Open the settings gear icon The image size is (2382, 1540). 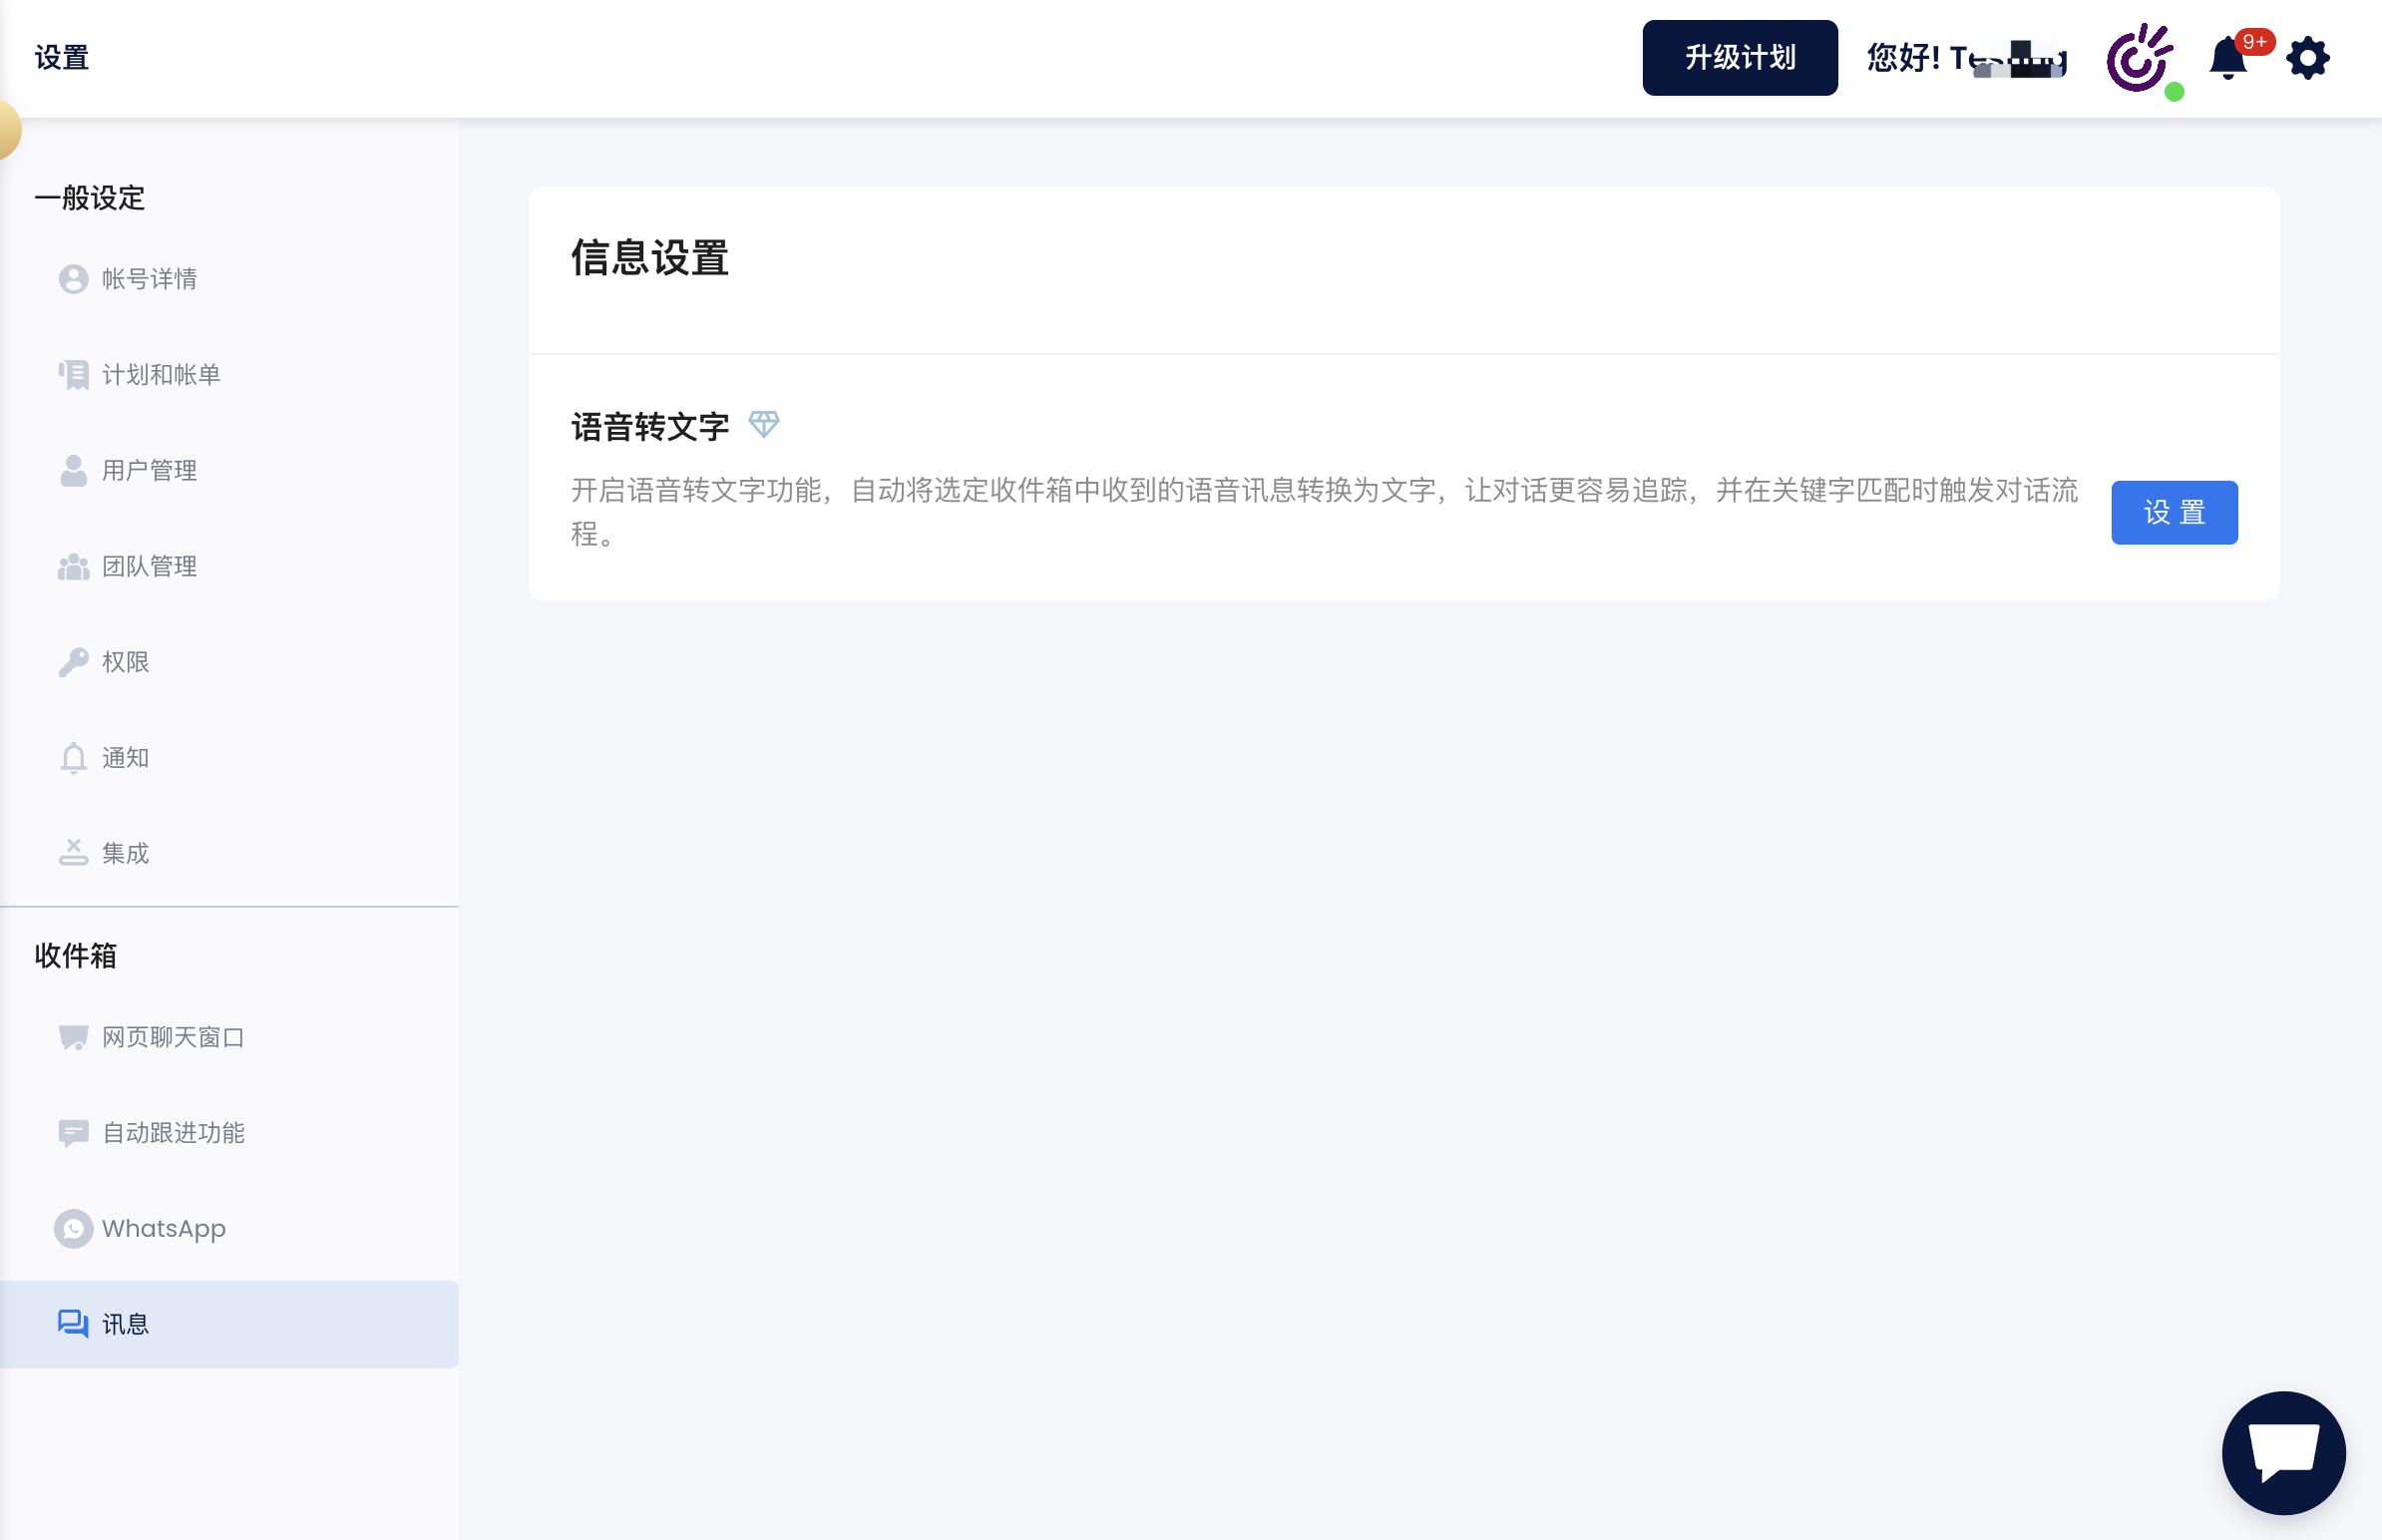coord(2307,58)
